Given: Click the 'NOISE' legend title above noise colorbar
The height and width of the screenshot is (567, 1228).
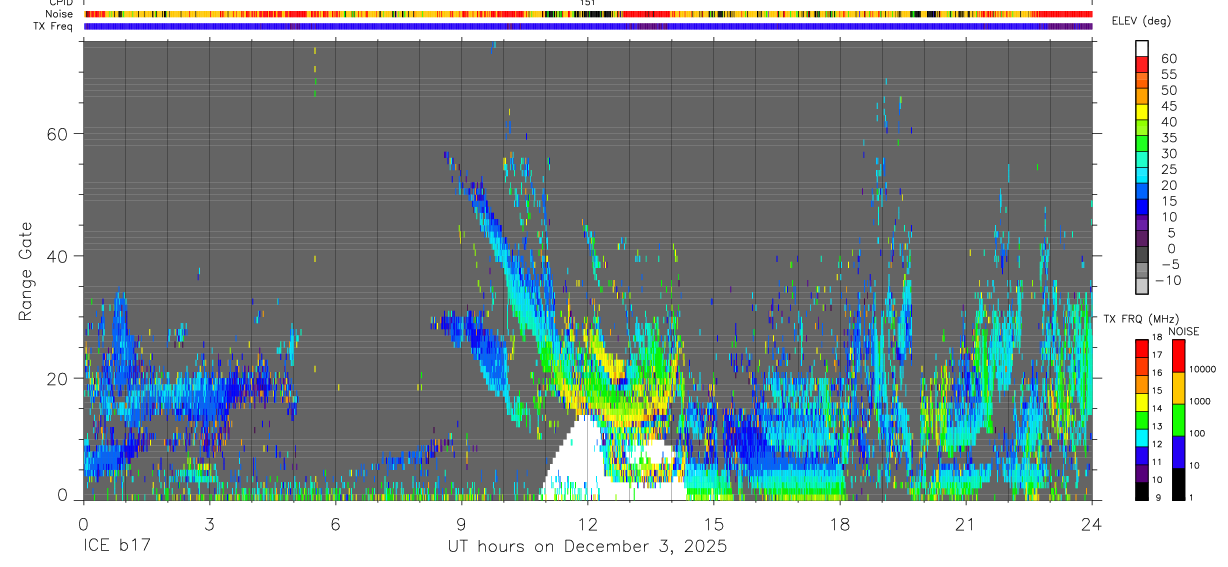Looking at the screenshot, I should tap(1182, 331).
